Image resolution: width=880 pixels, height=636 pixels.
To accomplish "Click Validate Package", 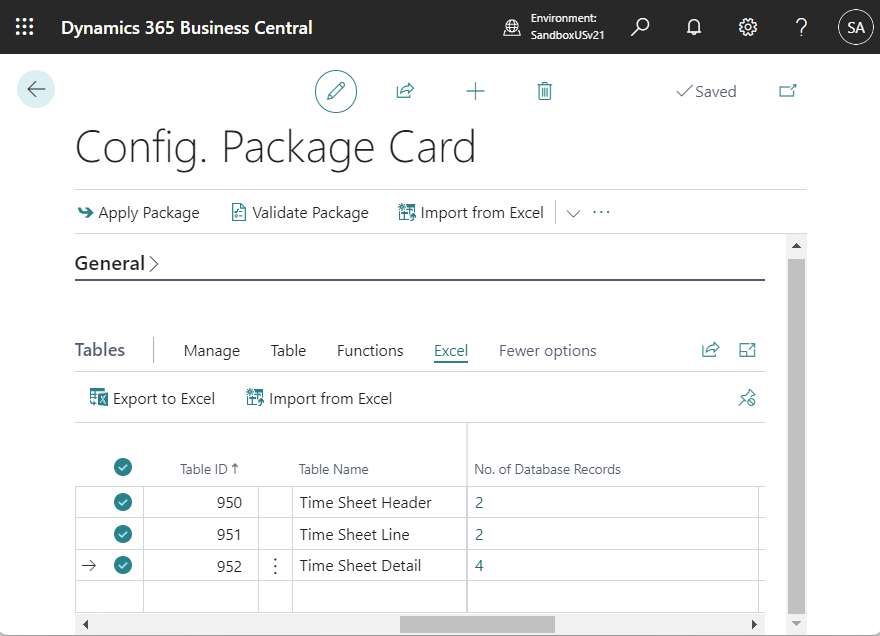I will pos(300,213).
